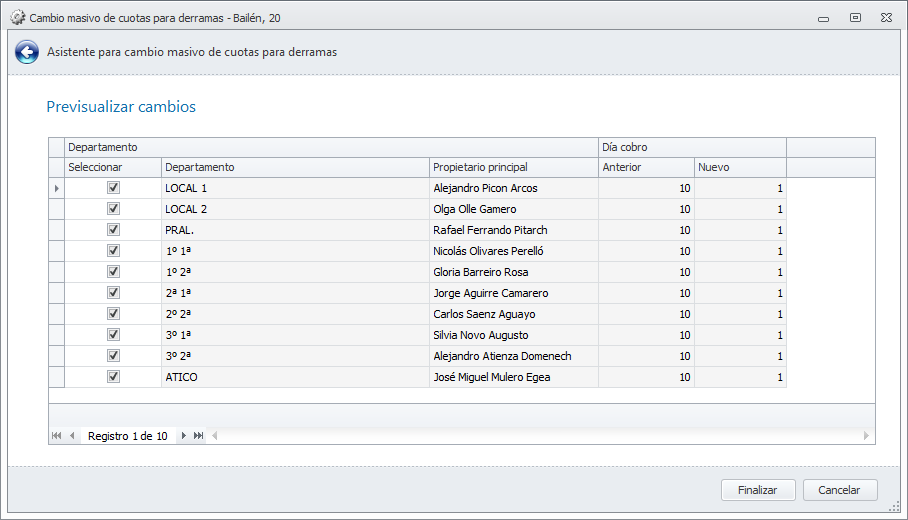Select the Nuevo cell for LOCAL 2

click(x=740, y=209)
